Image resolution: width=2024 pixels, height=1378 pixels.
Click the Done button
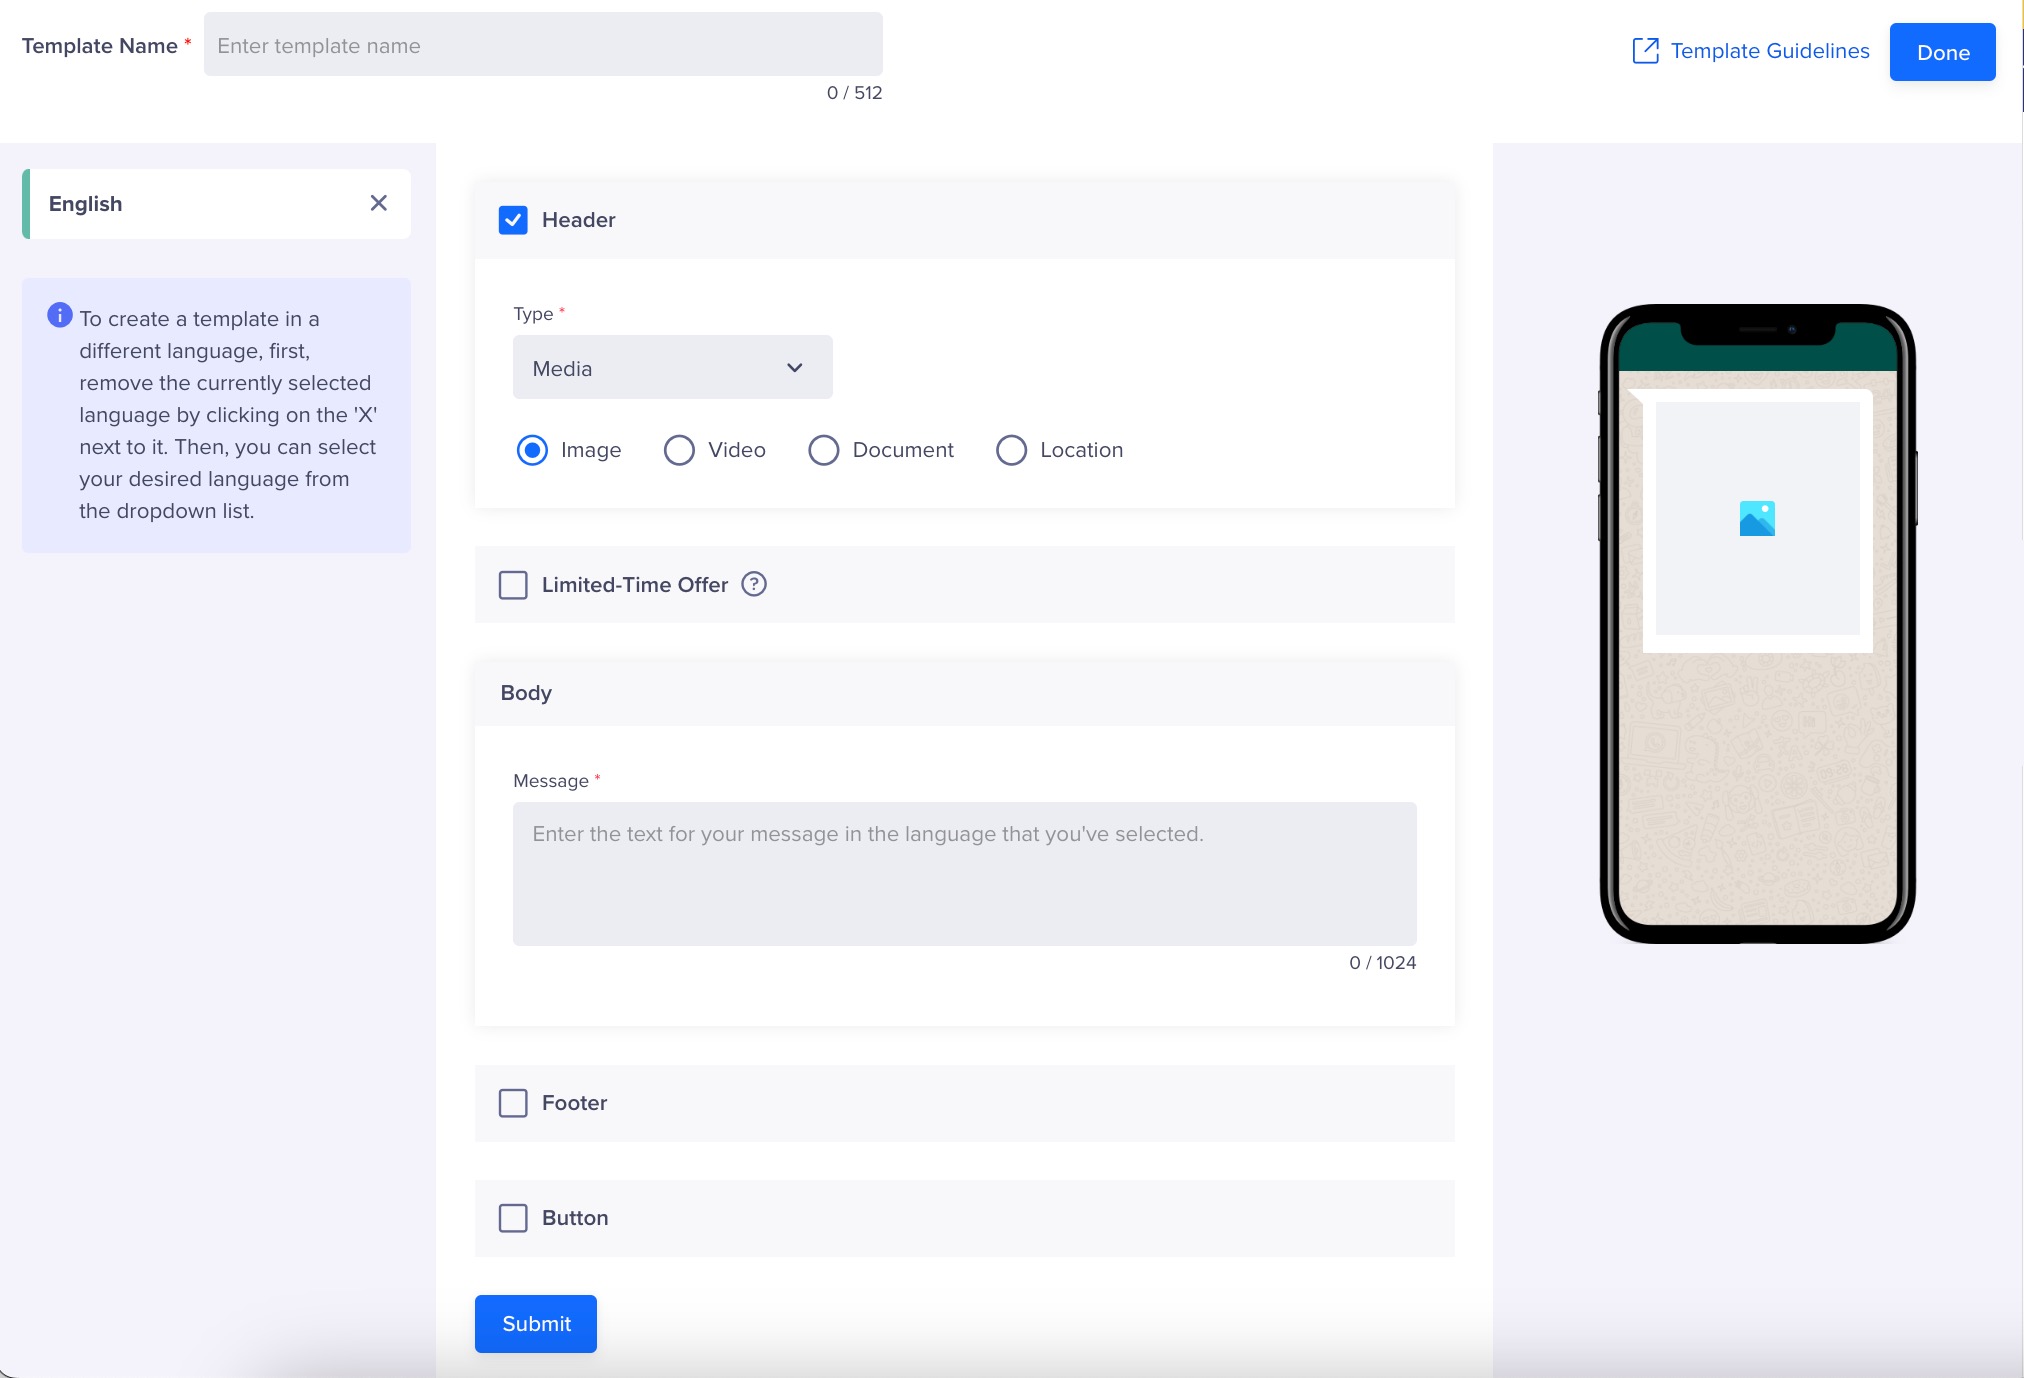point(1941,51)
